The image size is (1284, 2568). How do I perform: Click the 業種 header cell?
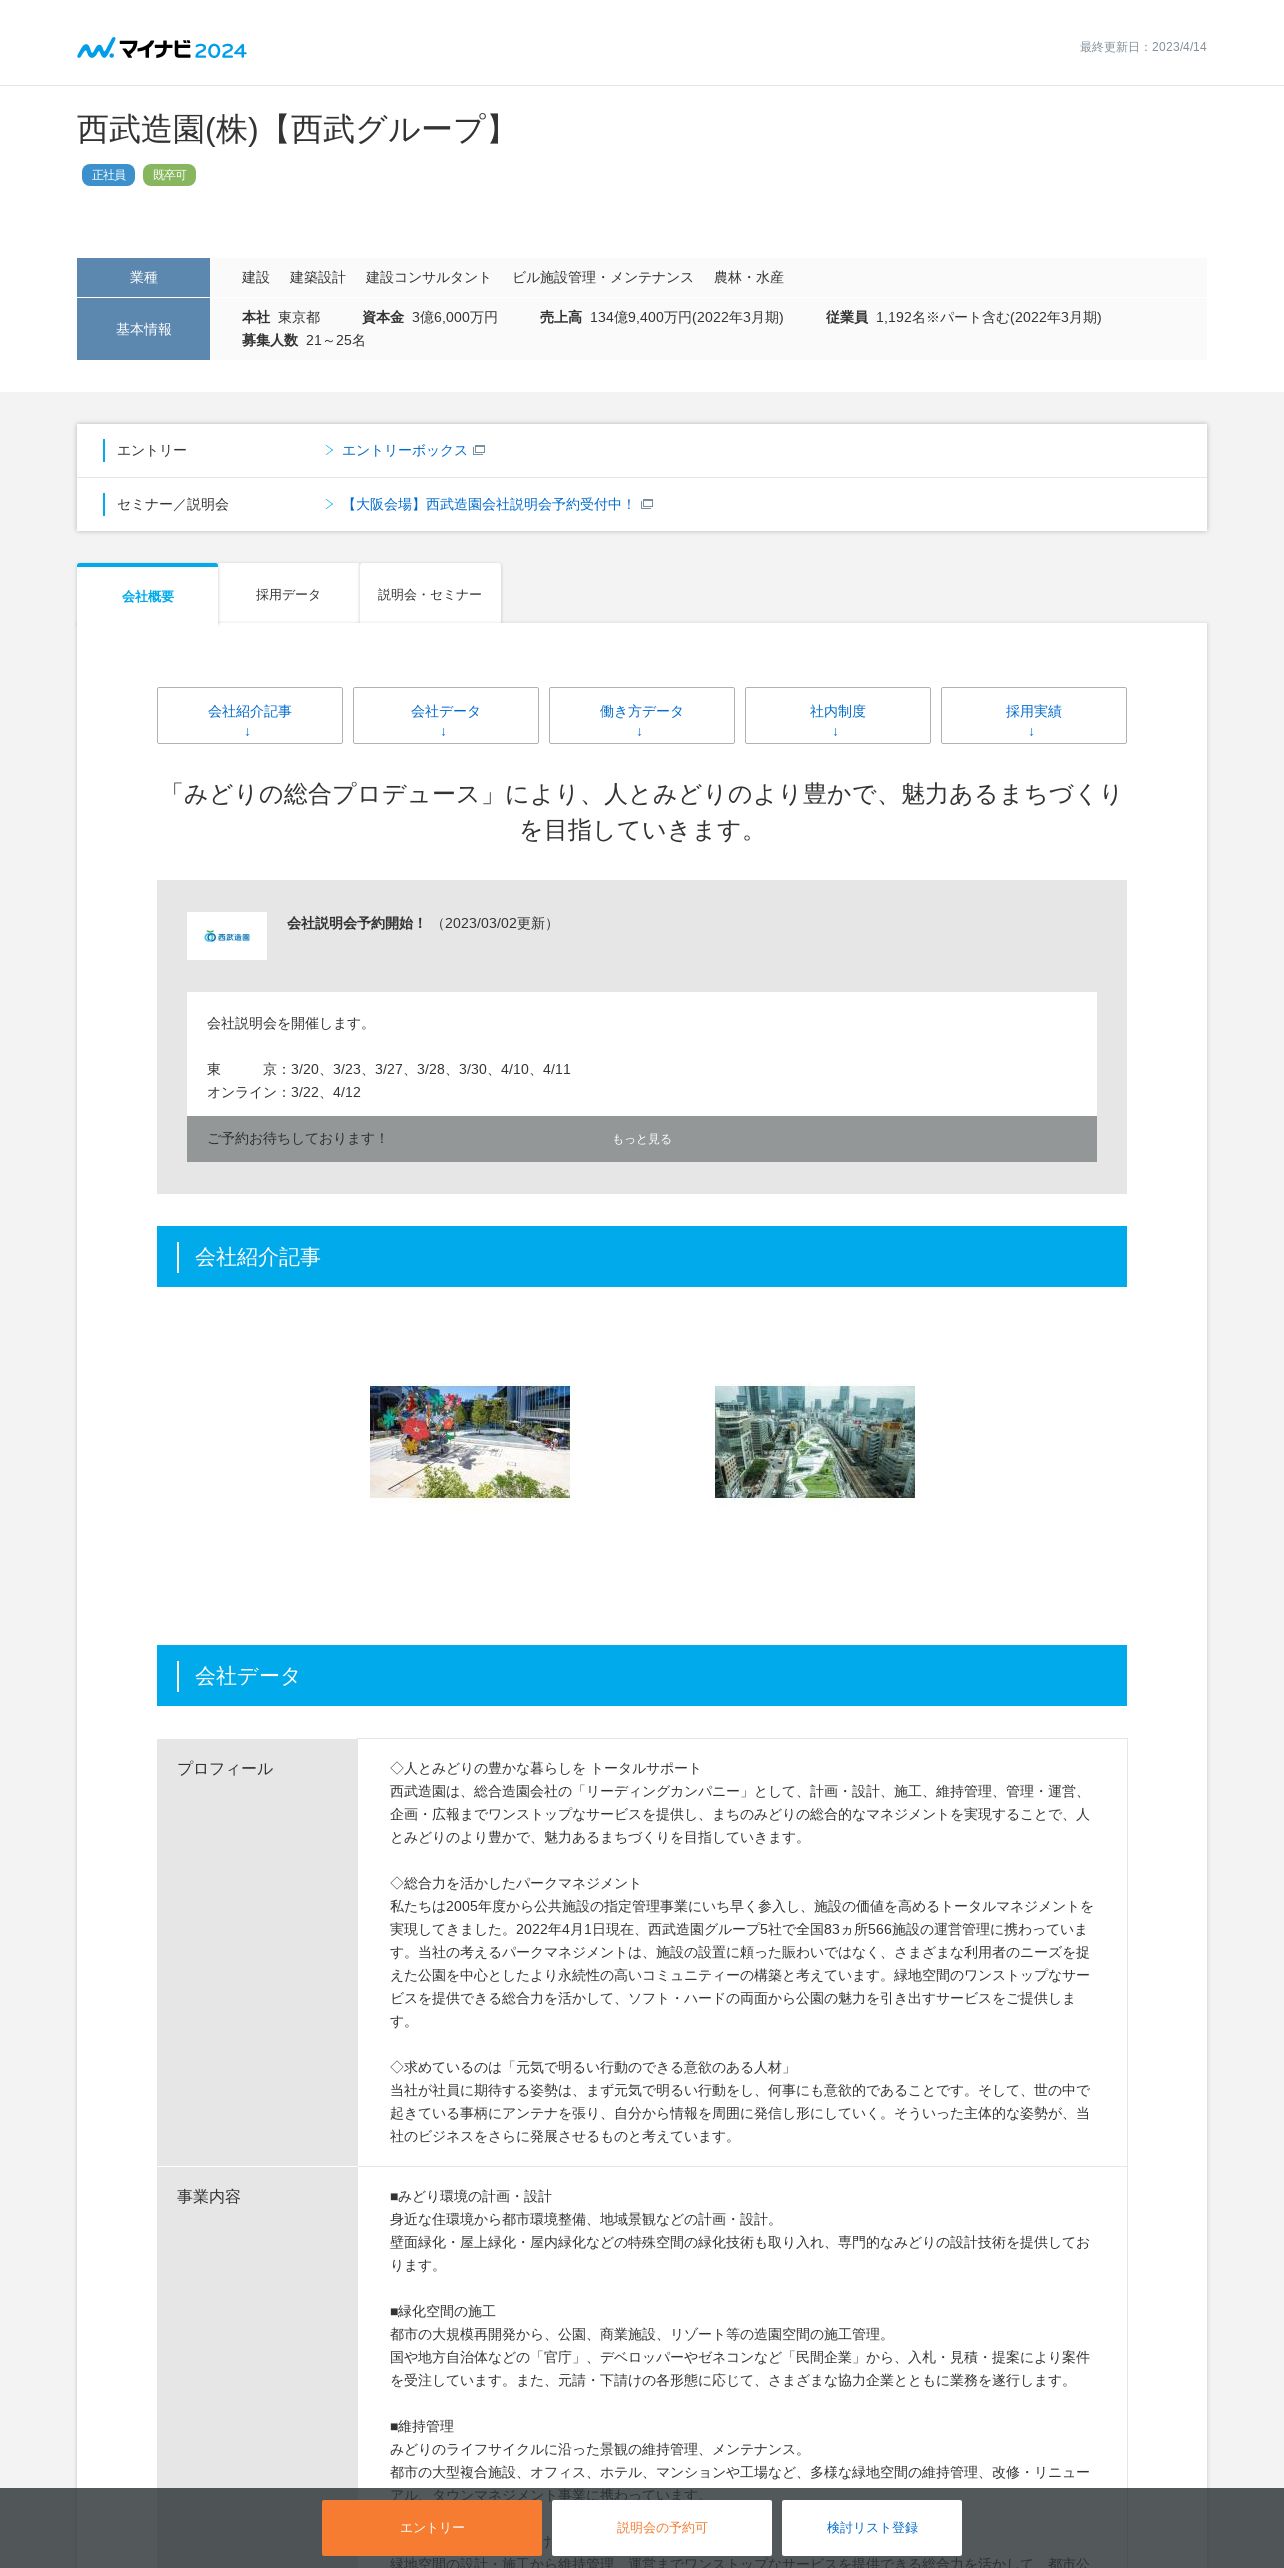coord(143,278)
